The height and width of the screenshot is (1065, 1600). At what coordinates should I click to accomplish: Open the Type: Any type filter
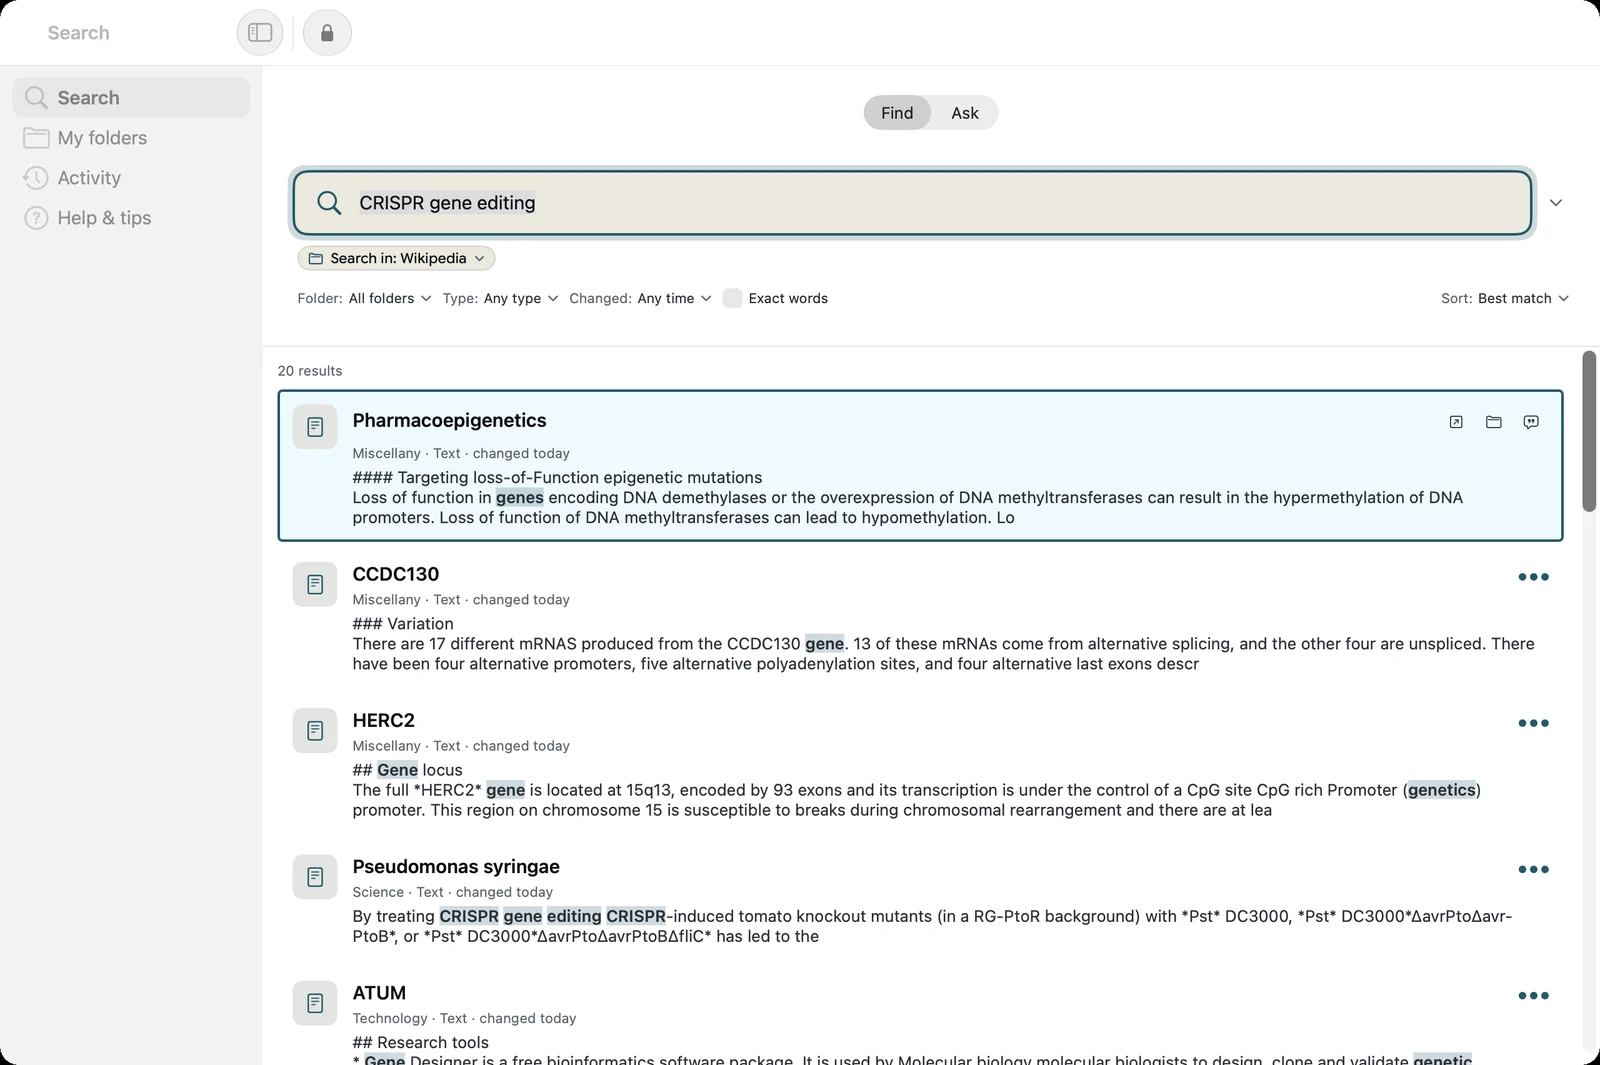pos(500,298)
